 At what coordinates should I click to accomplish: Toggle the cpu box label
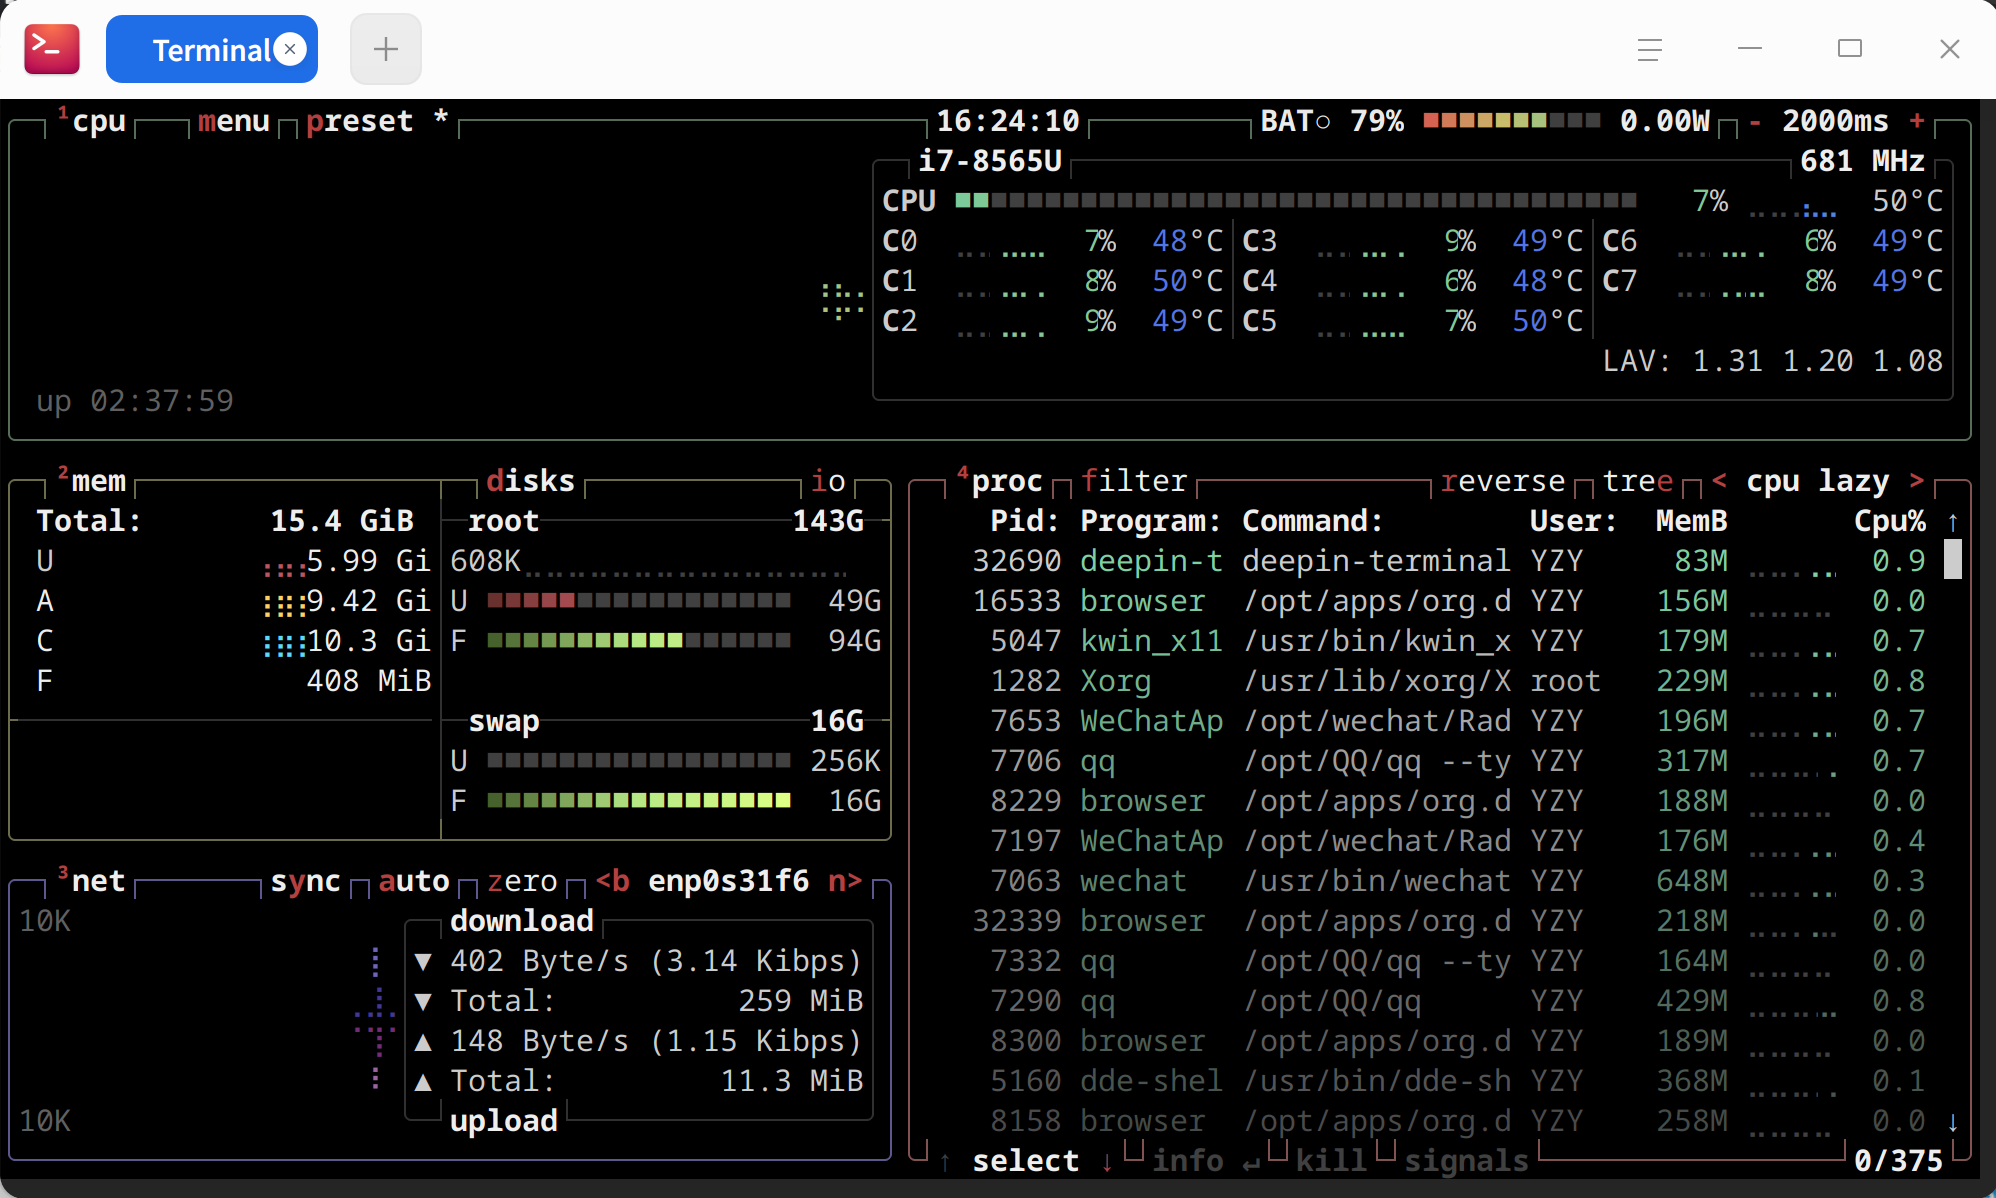(x=92, y=121)
